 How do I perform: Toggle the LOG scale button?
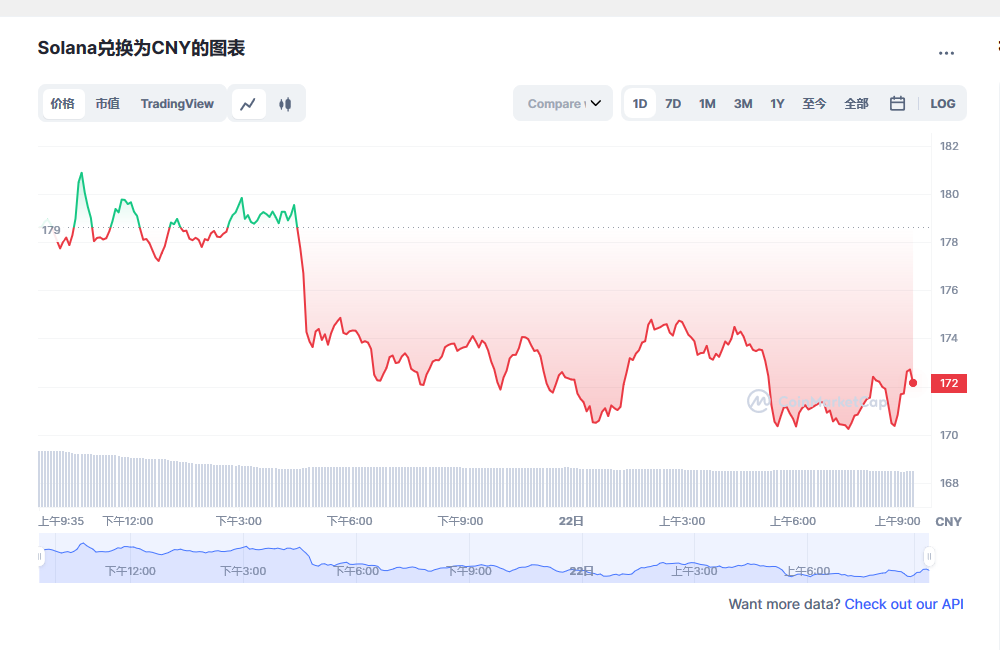coord(943,104)
